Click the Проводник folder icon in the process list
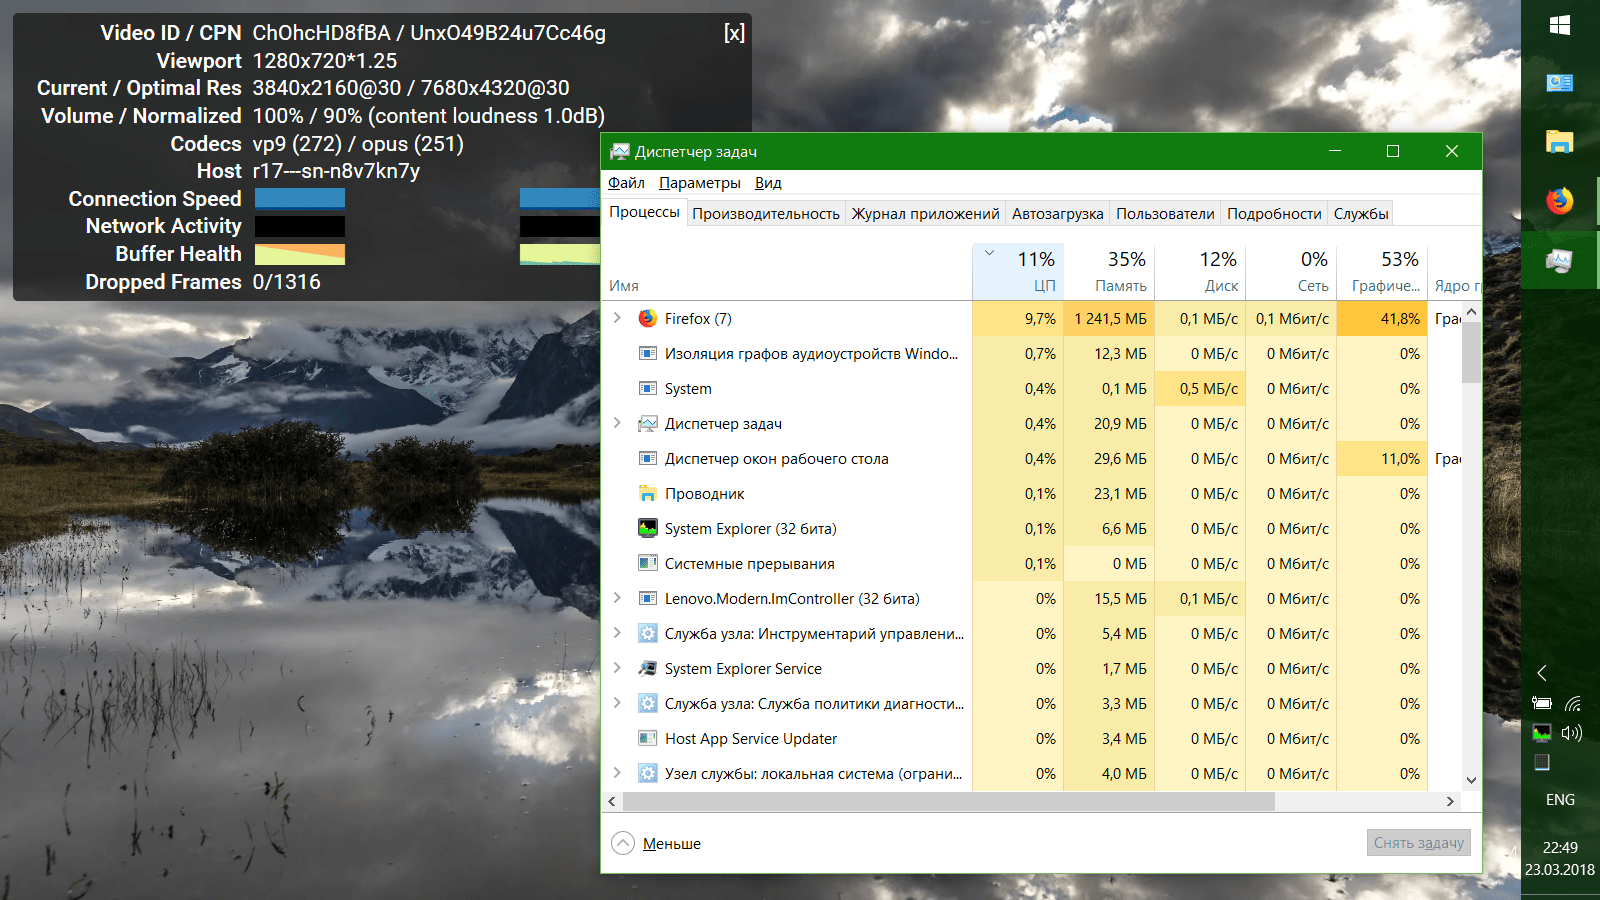The width and height of the screenshot is (1600, 900). pos(648,494)
